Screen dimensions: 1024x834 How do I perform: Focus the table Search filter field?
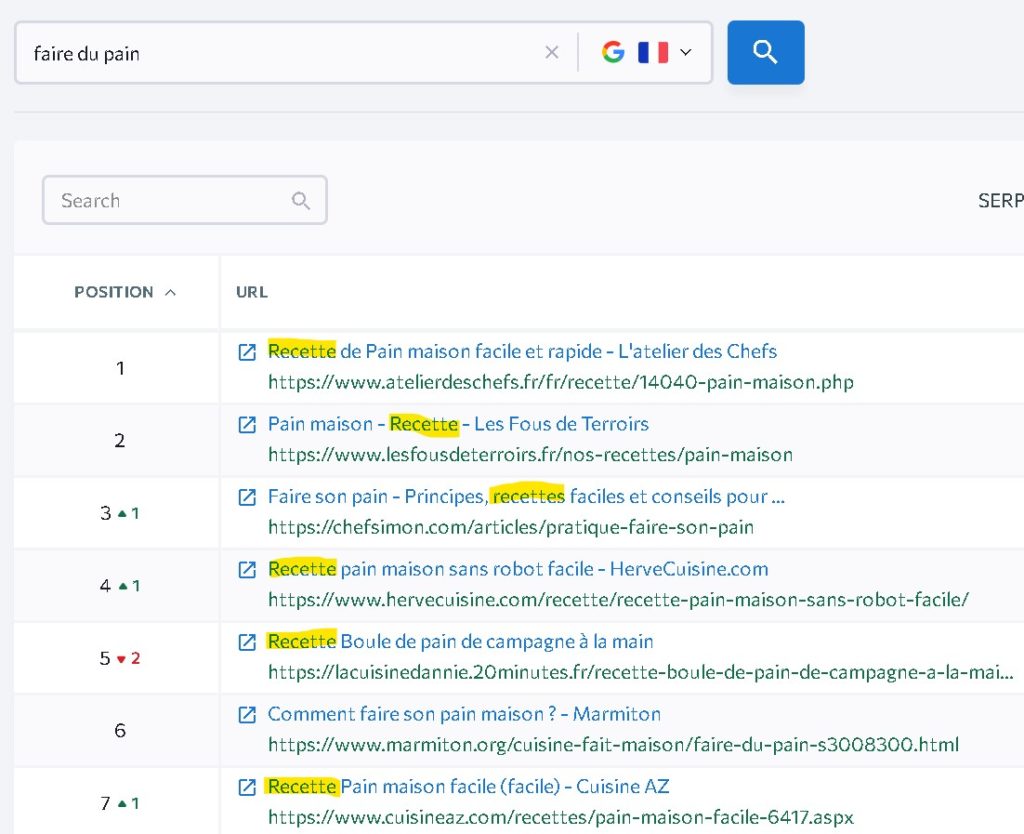point(184,200)
